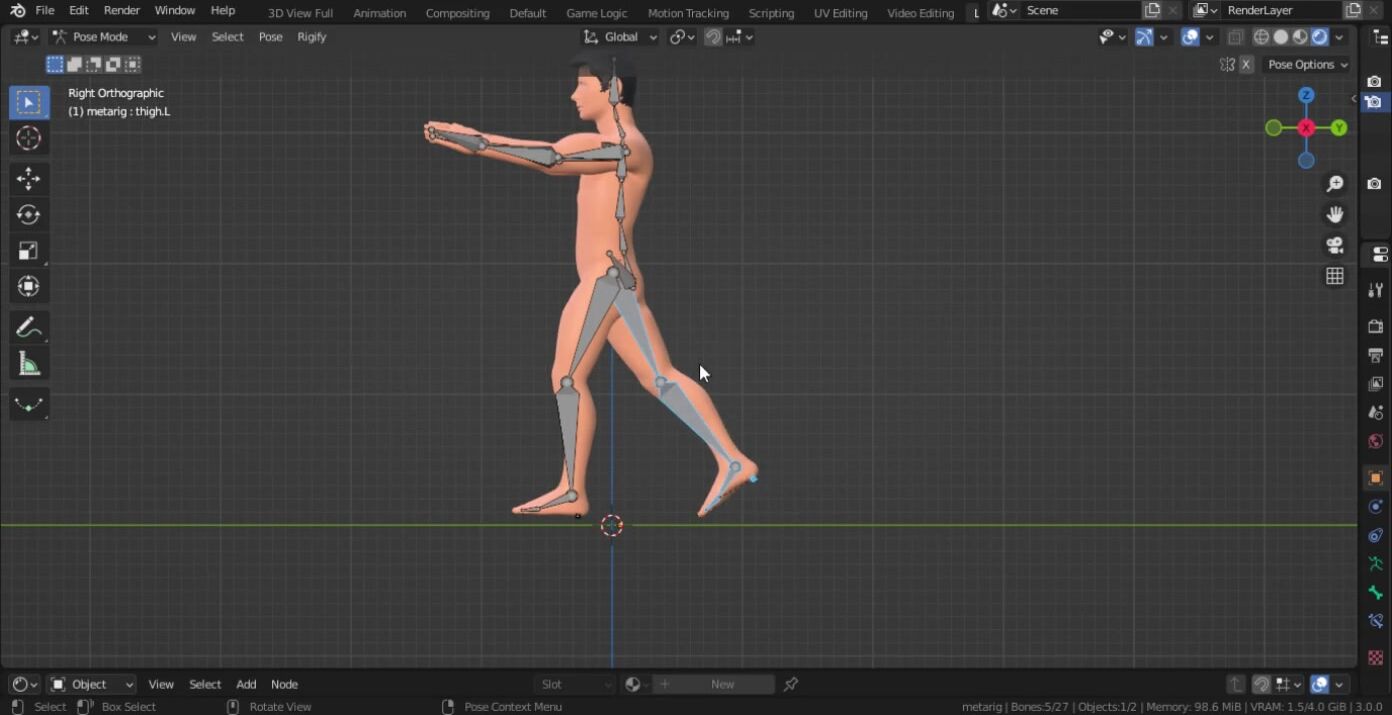
Task: Select the Rotate tool
Action: tap(28, 215)
